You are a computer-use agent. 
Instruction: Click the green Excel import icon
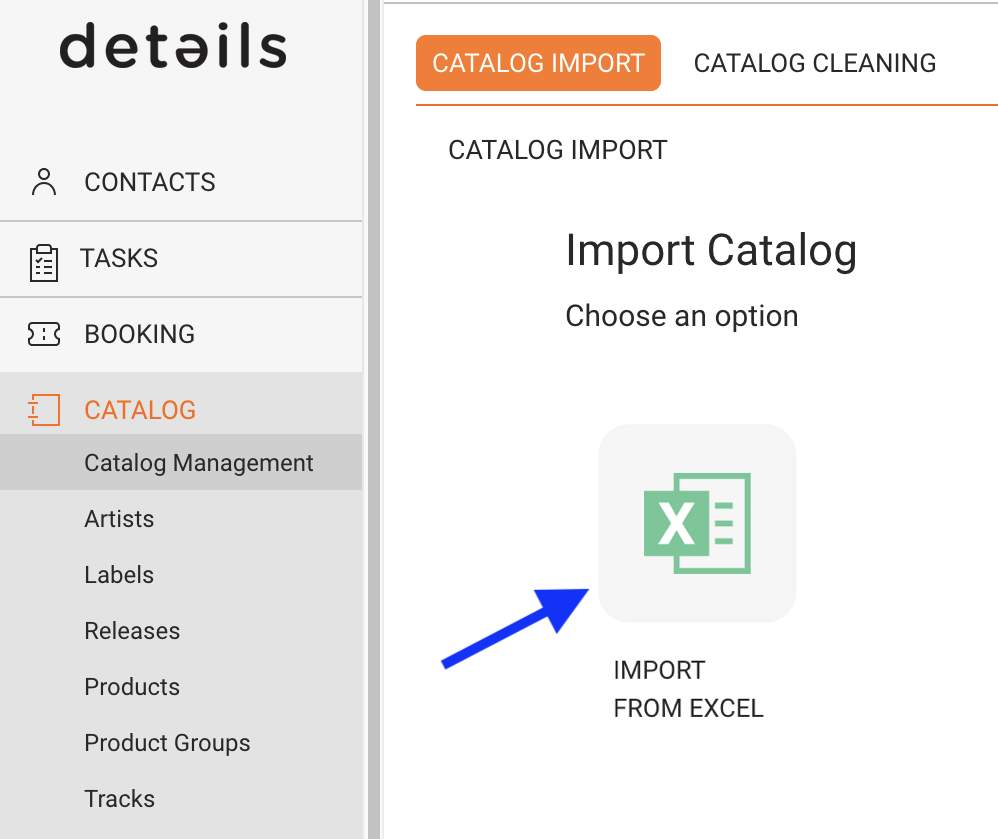point(696,523)
